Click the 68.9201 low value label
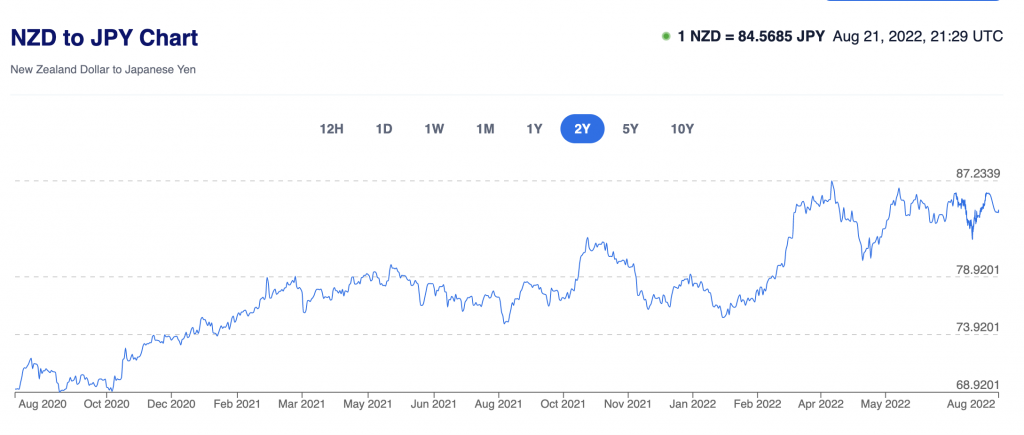The image size is (1024, 435). point(978,384)
